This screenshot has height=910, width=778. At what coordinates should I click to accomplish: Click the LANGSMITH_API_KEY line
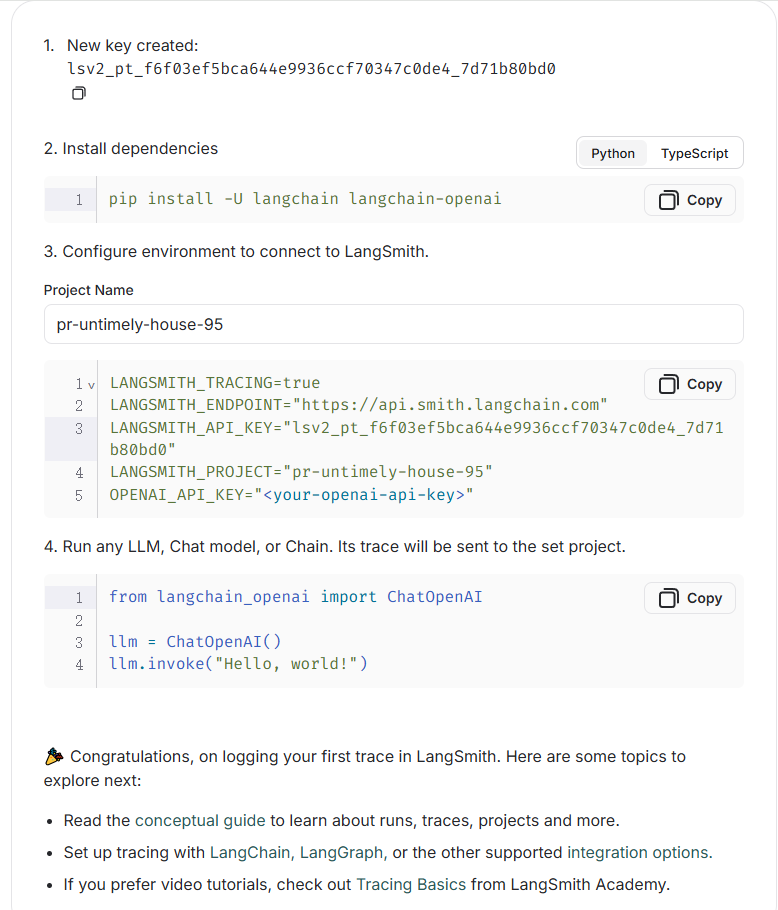417,439
